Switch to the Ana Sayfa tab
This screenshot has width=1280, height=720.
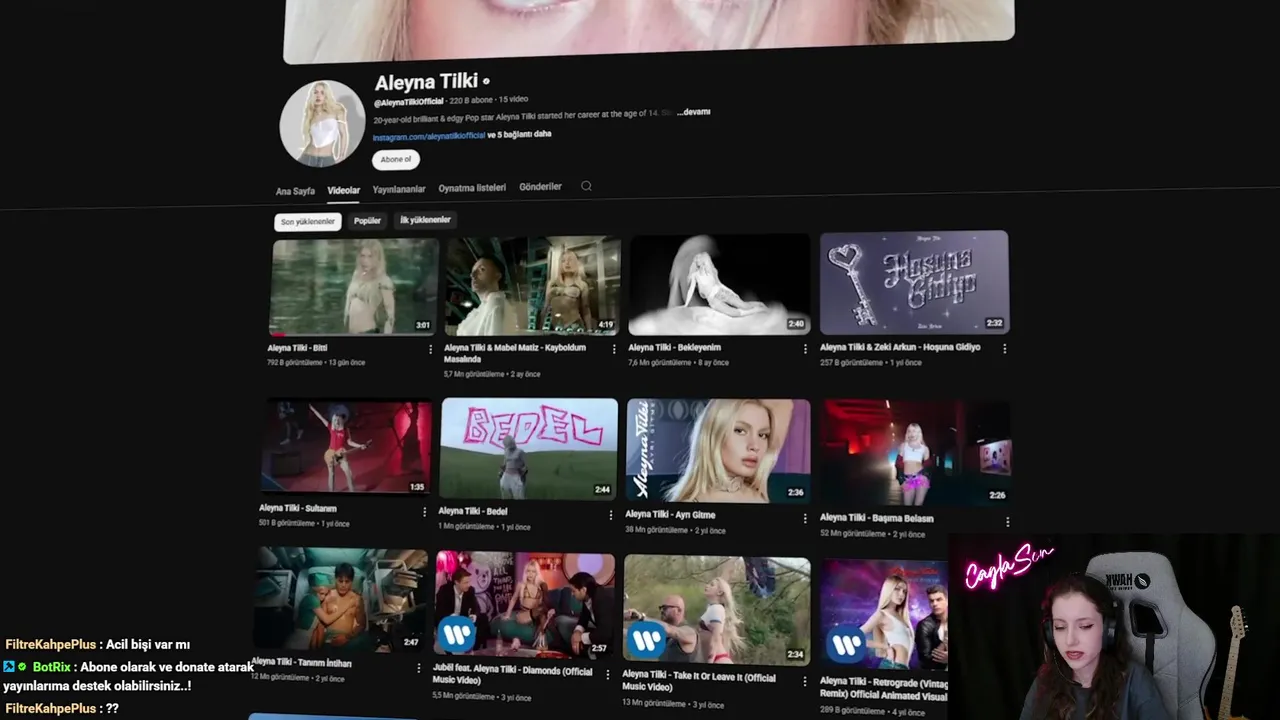coord(295,191)
